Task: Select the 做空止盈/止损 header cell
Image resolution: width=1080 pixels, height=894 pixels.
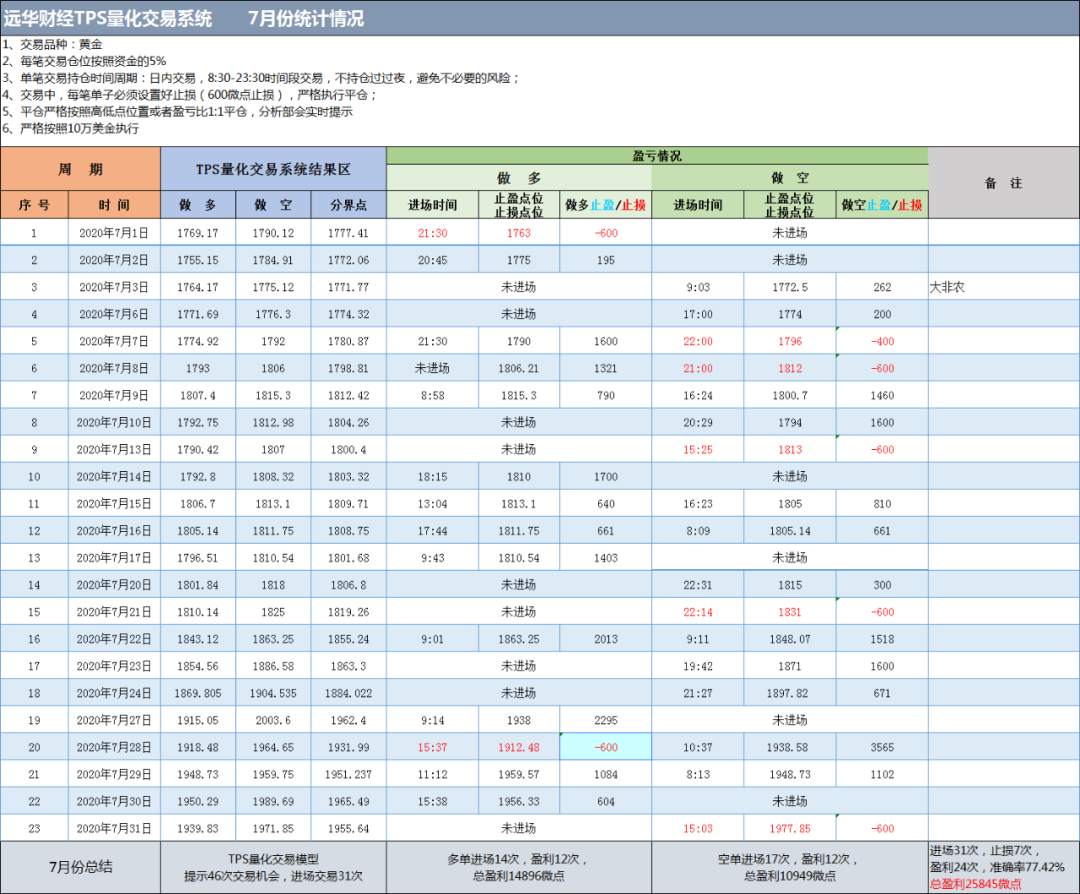Action: (x=882, y=205)
